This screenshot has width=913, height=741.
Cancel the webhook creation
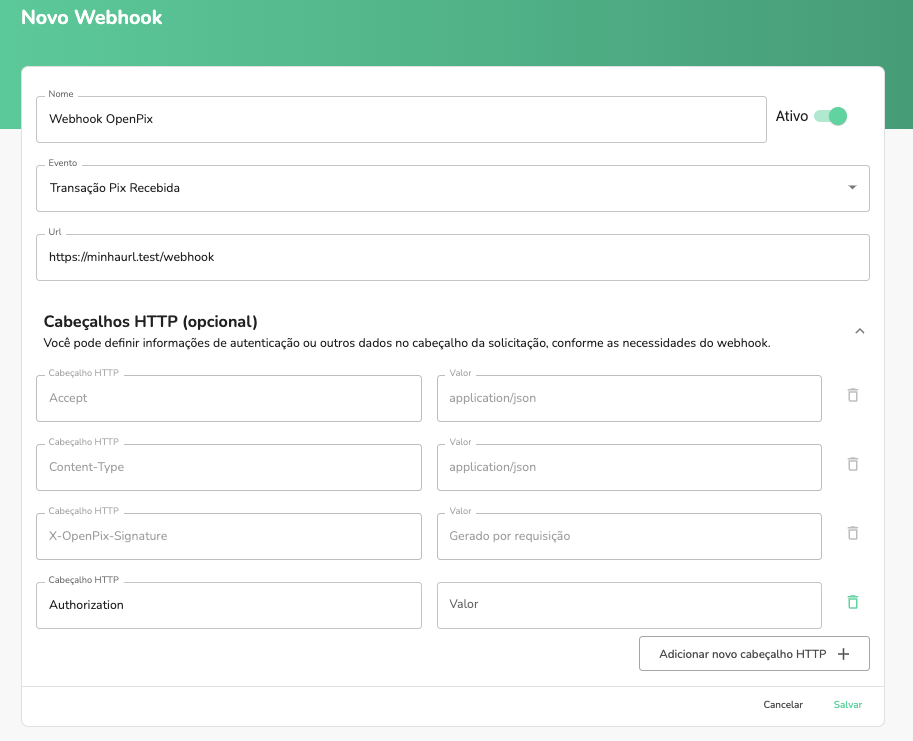(783, 704)
